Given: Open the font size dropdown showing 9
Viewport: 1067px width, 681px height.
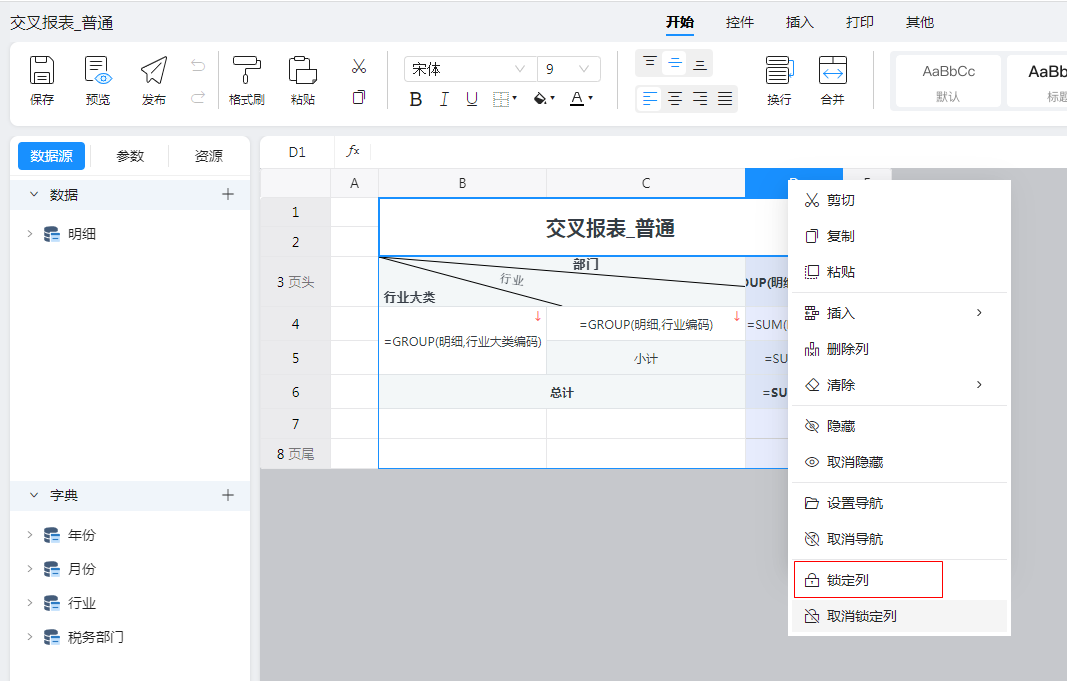Looking at the screenshot, I should coord(567,69).
